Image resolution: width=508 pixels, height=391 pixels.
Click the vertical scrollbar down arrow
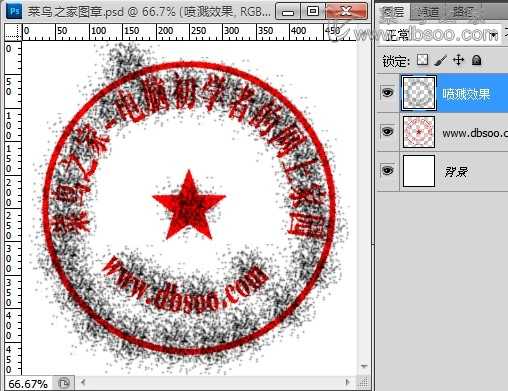click(364, 366)
